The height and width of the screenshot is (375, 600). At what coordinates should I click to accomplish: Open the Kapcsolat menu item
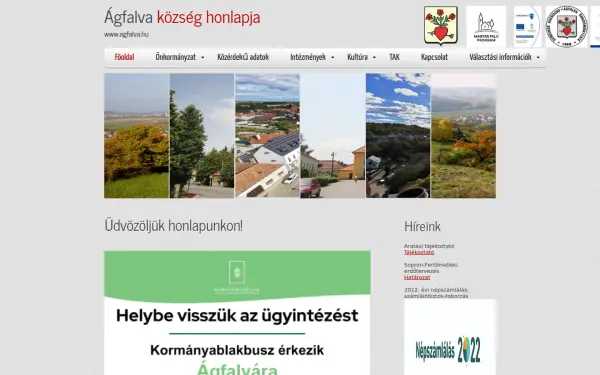point(434,57)
